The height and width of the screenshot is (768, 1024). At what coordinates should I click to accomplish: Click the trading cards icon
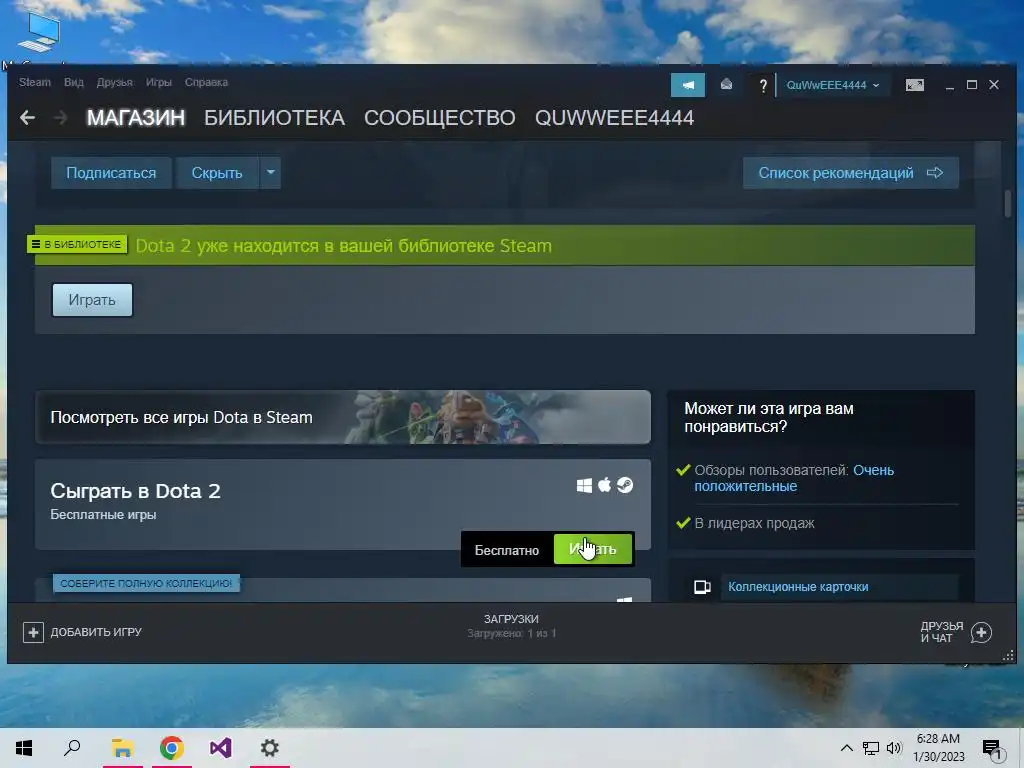[702, 587]
